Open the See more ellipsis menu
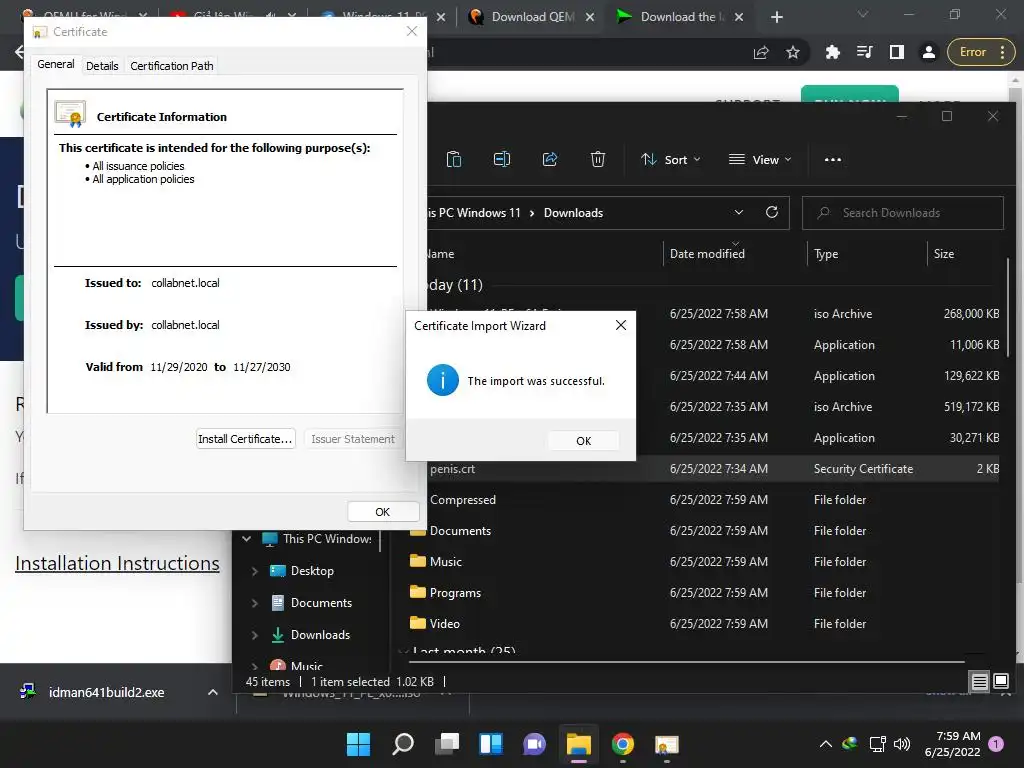Image resolution: width=1024 pixels, height=768 pixels. click(x=833, y=159)
